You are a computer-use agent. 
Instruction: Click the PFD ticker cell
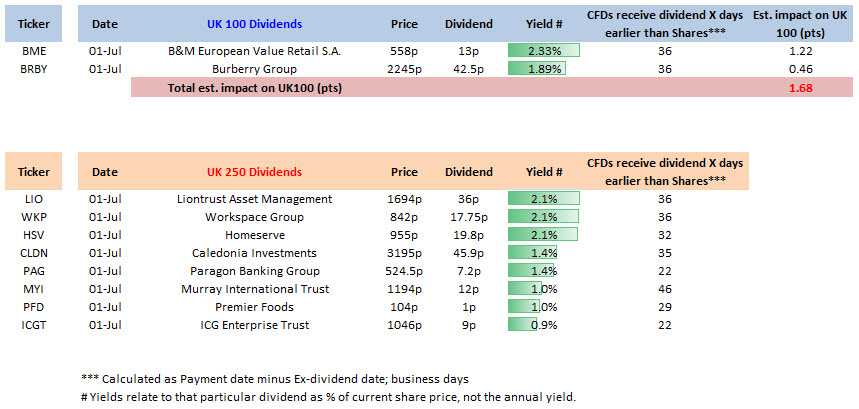coord(33,307)
